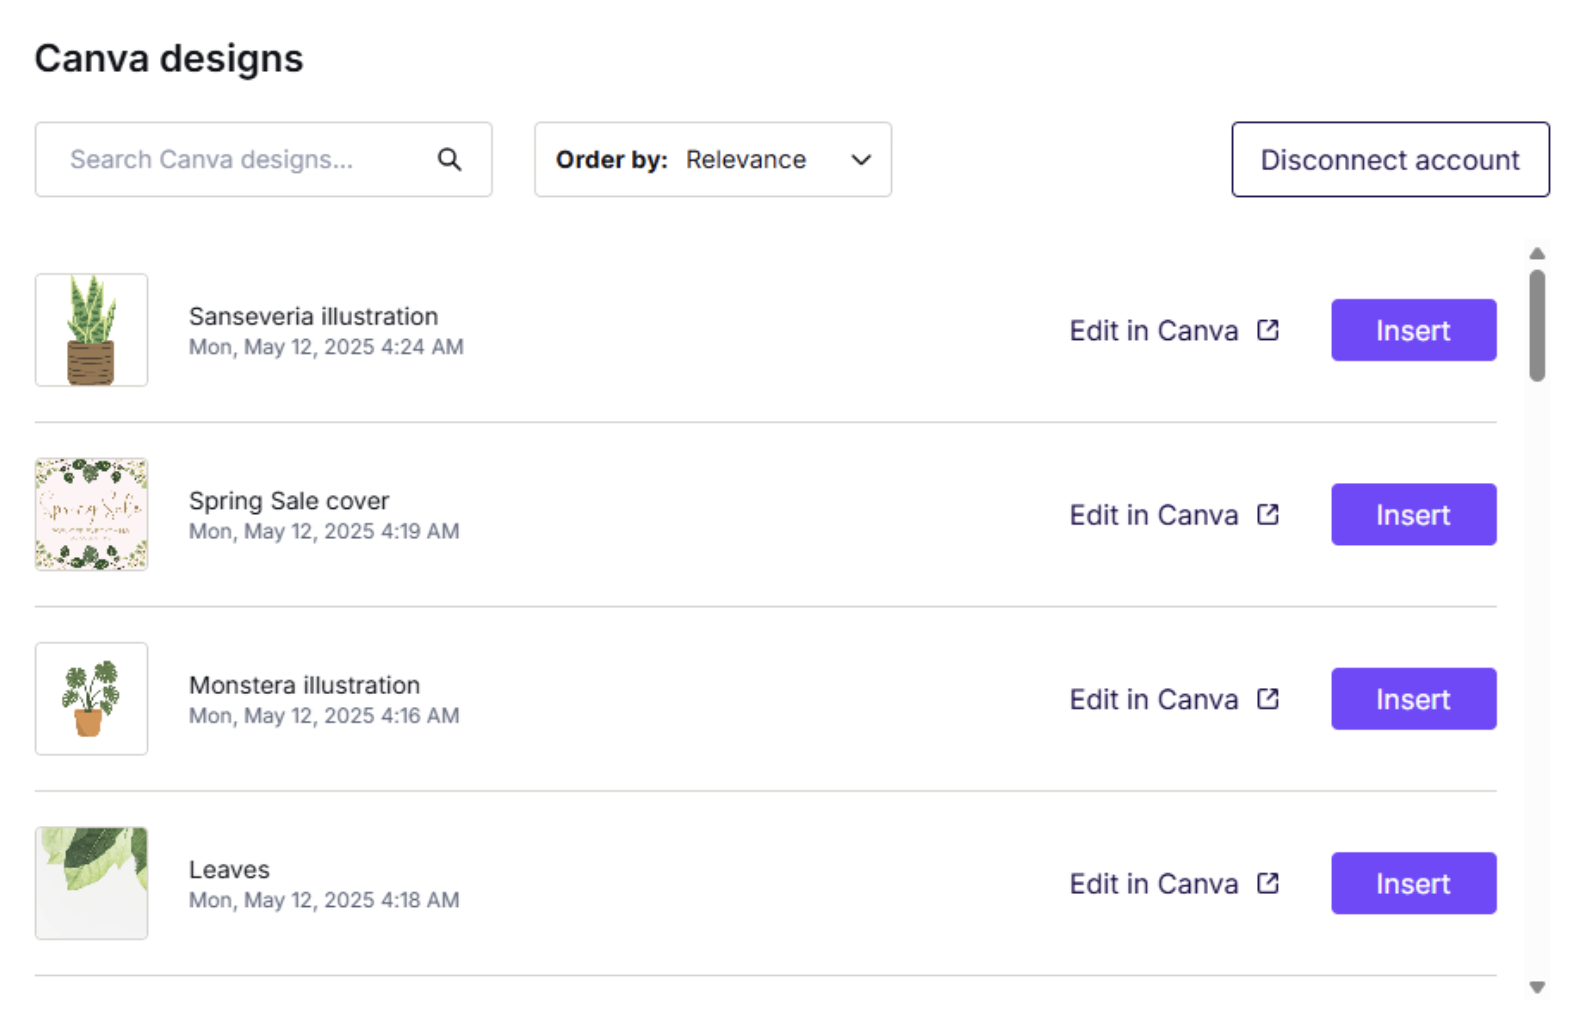Click the scroll up arrow of the designs list
The height and width of the screenshot is (1033, 1586).
1537,254
